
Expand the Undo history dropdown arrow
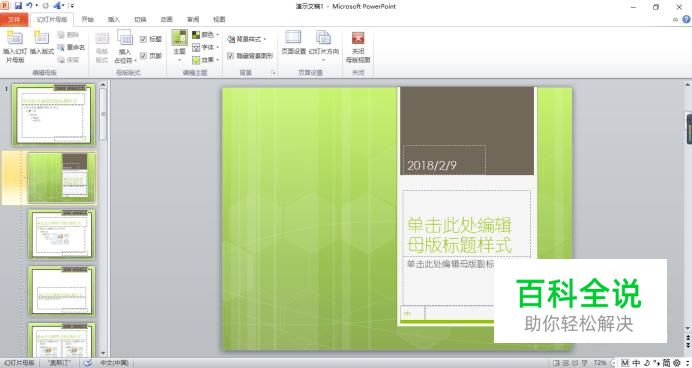(x=36, y=6)
